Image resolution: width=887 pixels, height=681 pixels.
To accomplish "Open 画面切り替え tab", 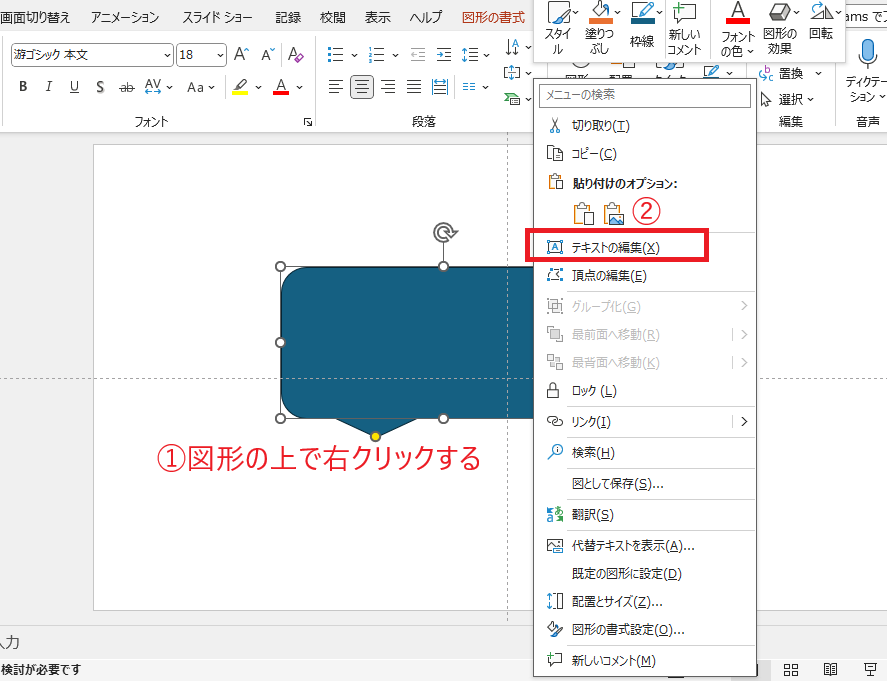I will tap(35, 18).
